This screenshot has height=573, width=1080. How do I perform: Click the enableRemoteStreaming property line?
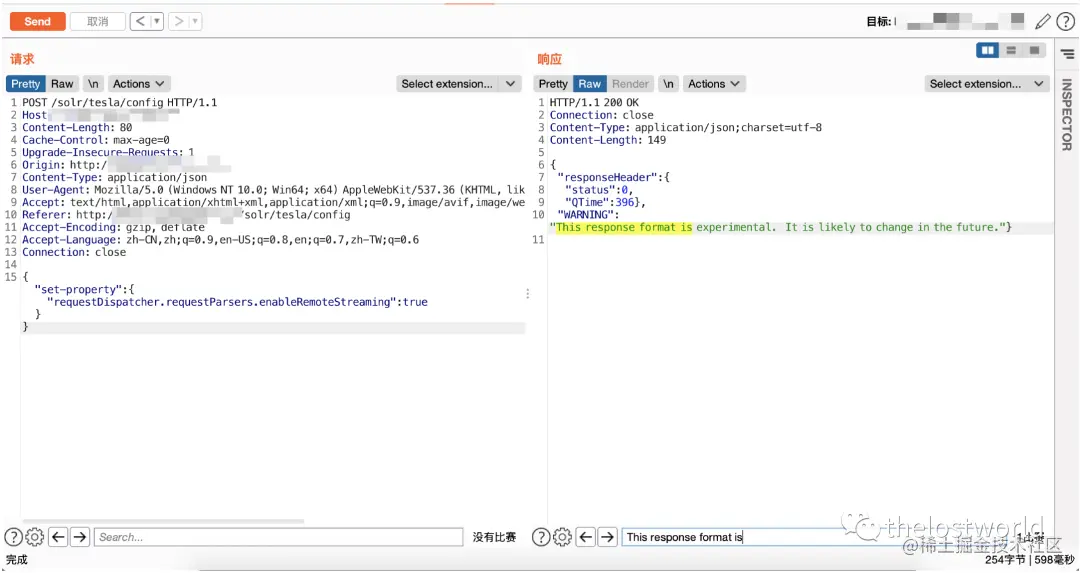tap(237, 302)
